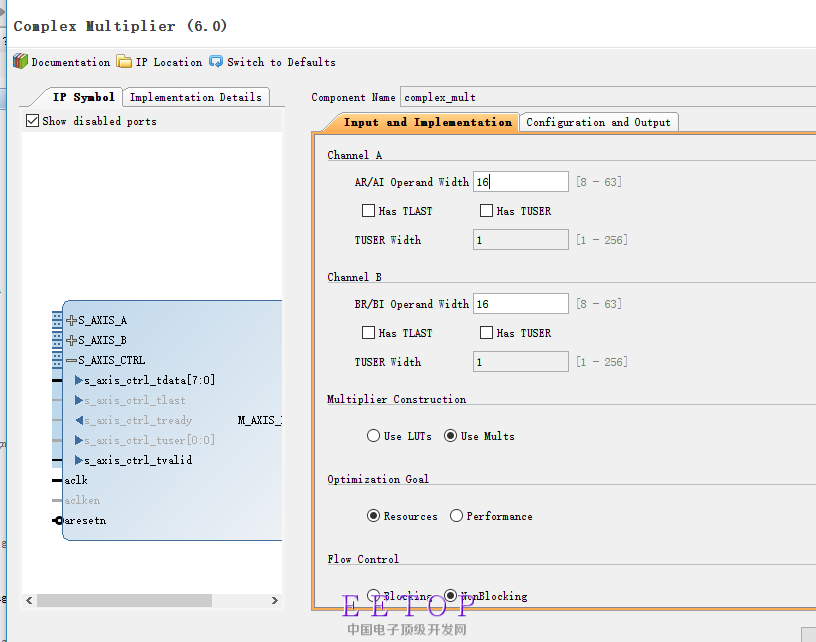Expand the S_AXIS_A interface

(x=71, y=320)
